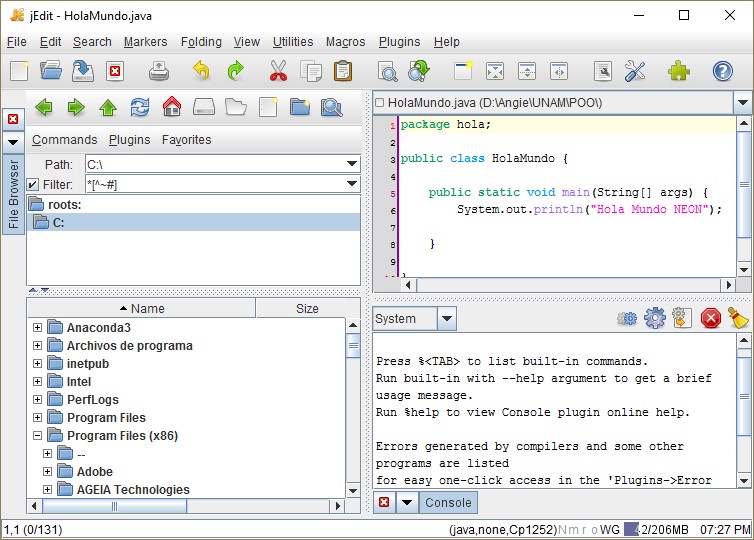Go back in file browser
The height and width of the screenshot is (540, 754).
pyautogui.click(x=44, y=107)
